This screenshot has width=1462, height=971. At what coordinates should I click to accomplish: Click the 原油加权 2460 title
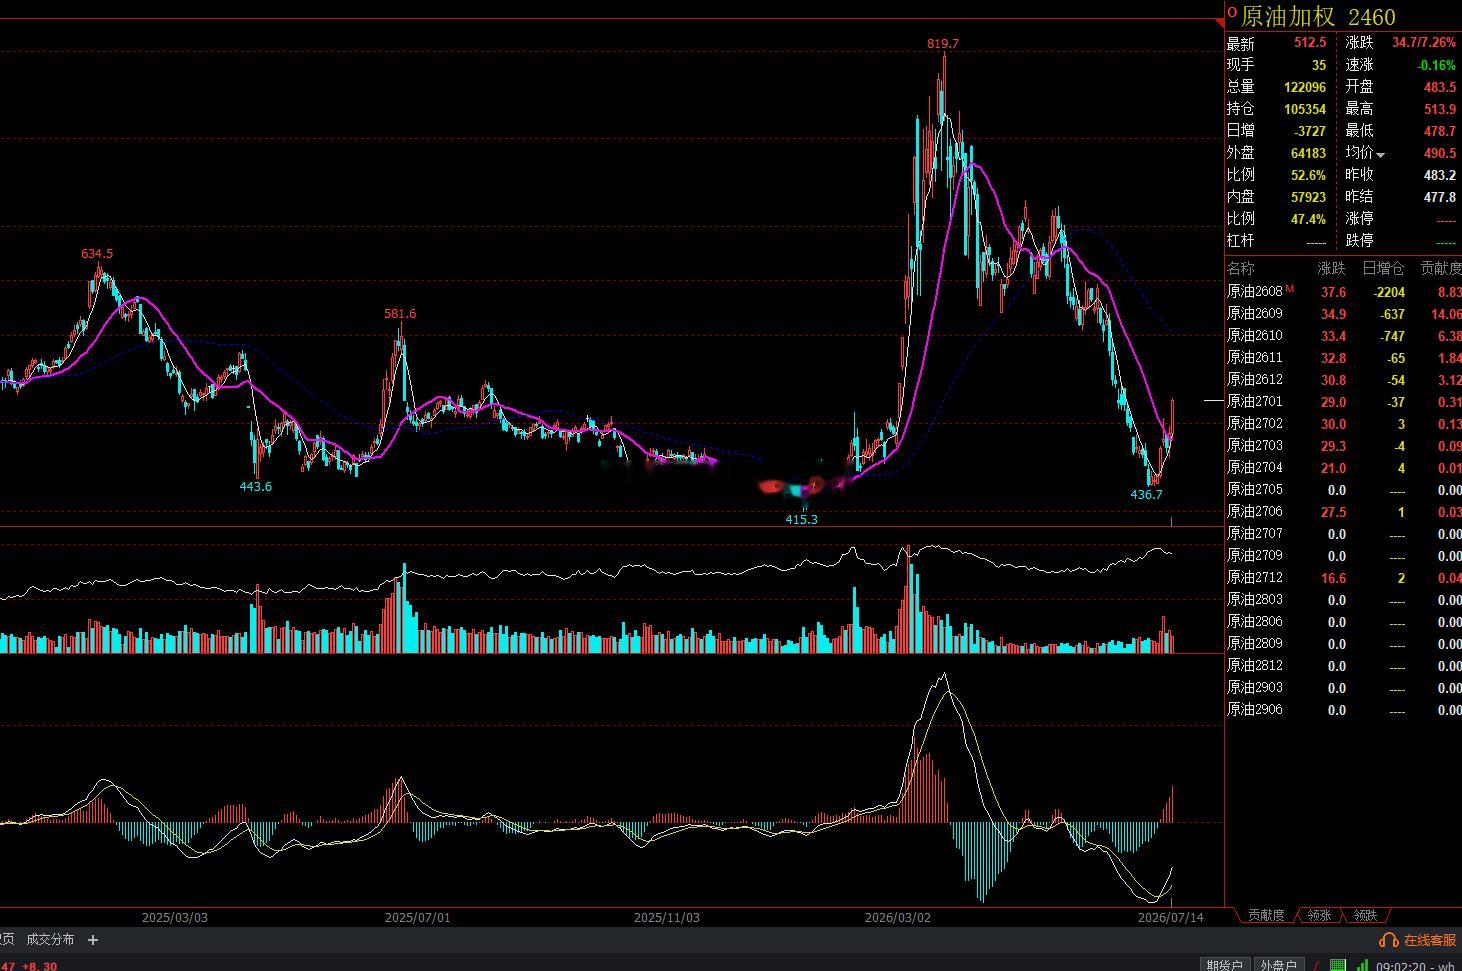(1318, 17)
